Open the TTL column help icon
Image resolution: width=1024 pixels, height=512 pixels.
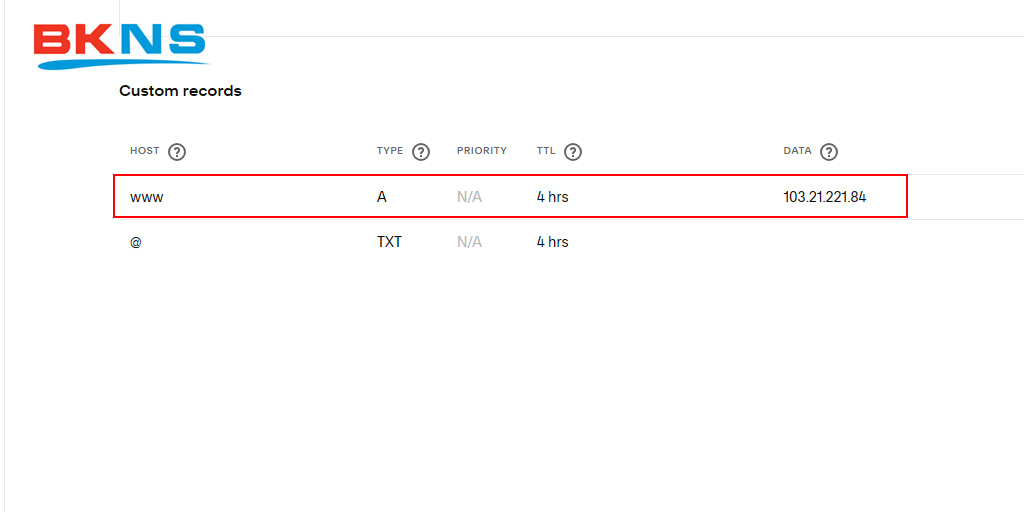[x=573, y=152]
